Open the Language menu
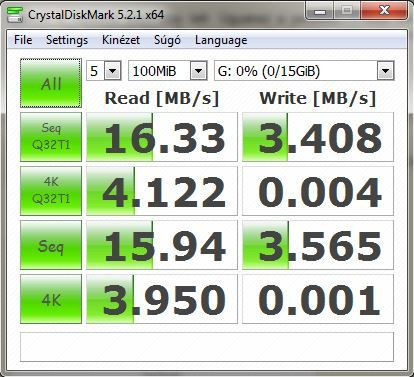Viewport: 414px width, 377px height. pyautogui.click(x=221, y=40)
